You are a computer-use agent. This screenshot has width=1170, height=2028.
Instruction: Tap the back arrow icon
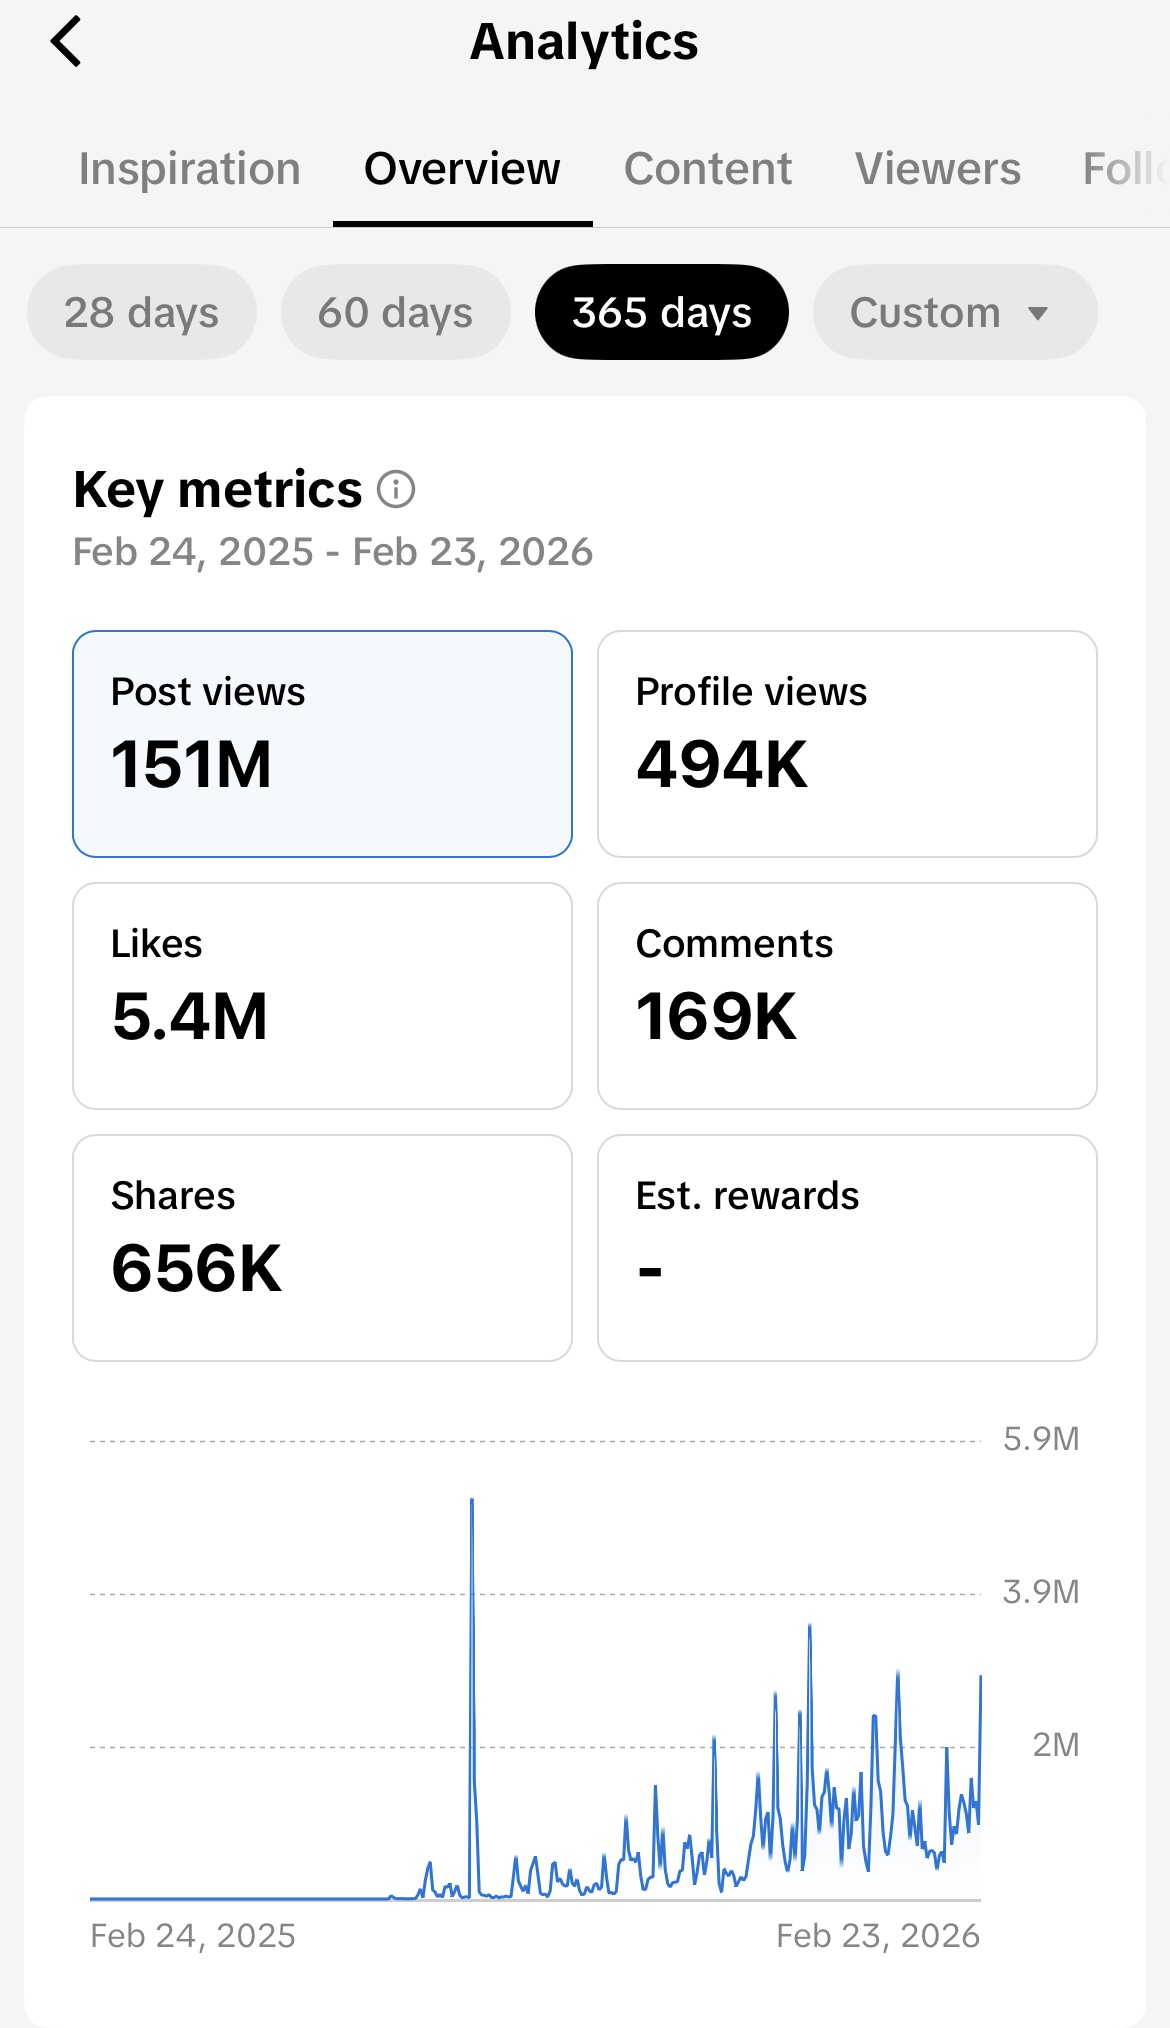66,42
